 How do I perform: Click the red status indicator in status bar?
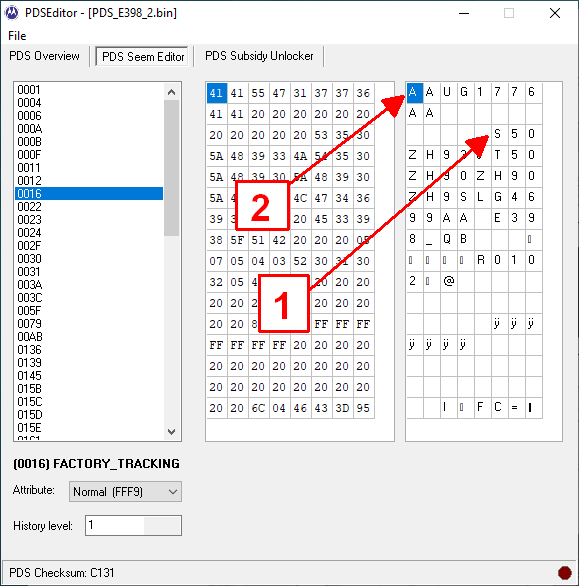click(x=564, y=573)
